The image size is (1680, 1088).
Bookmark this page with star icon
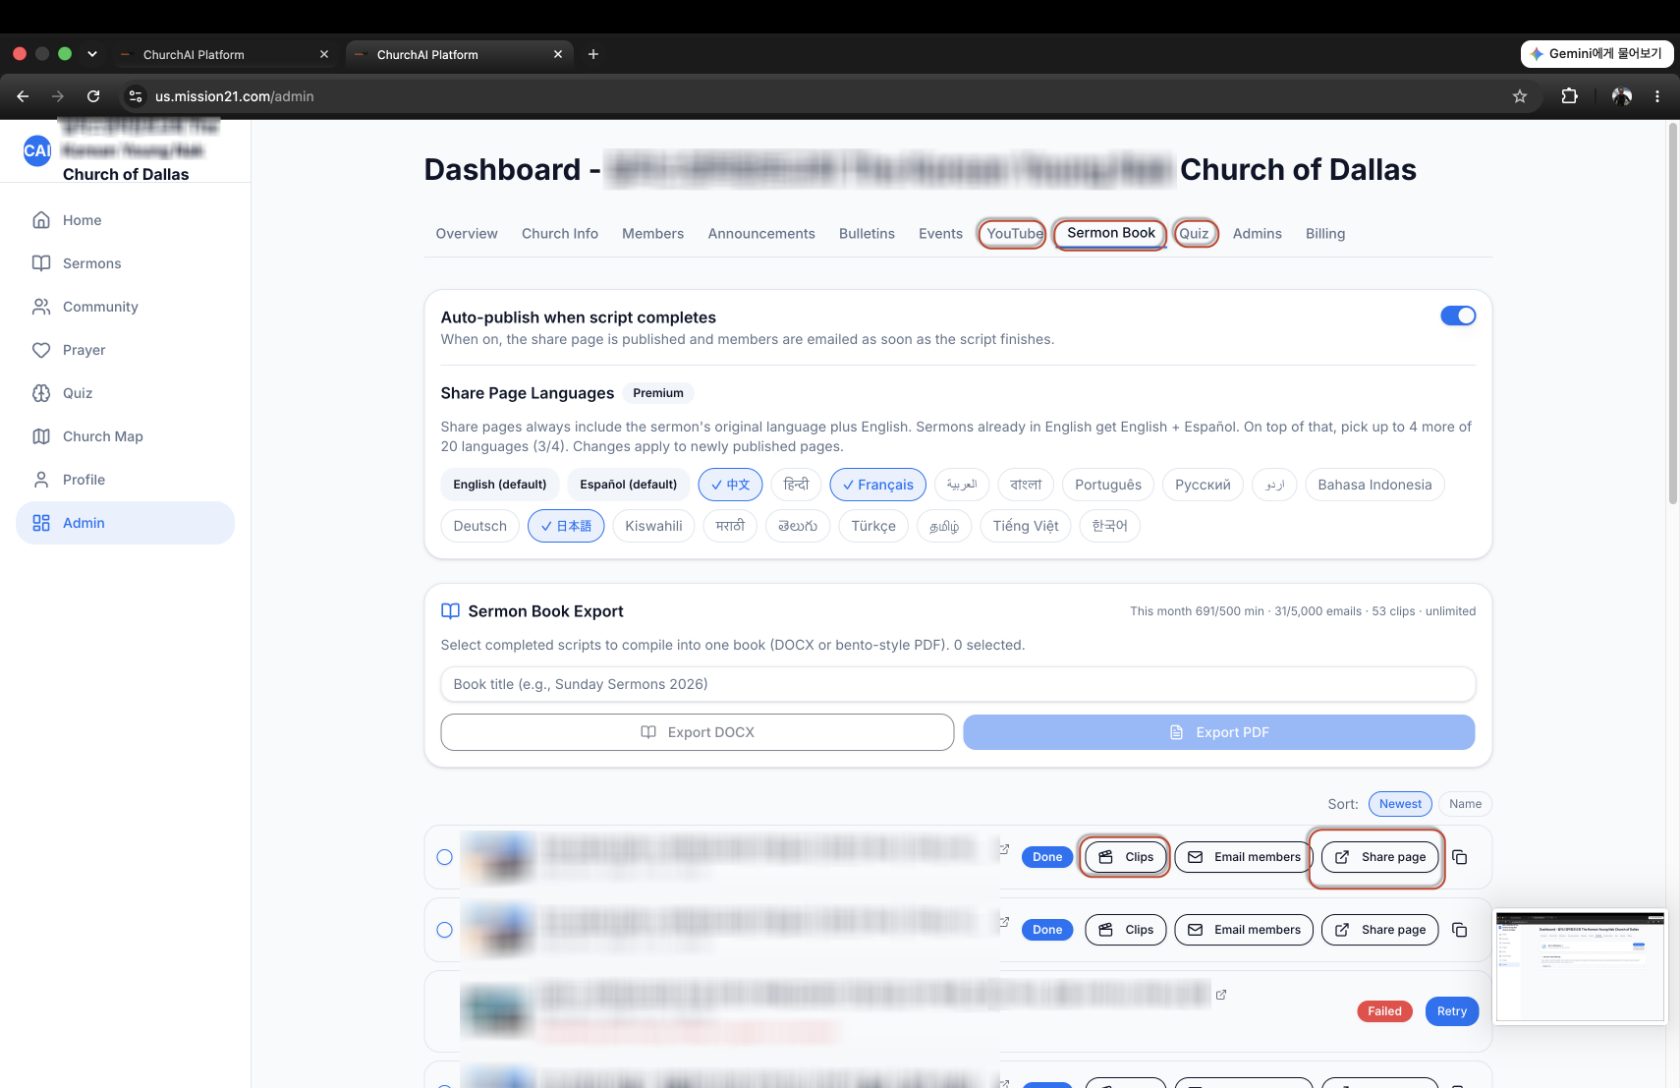[x=1520, y=96]
